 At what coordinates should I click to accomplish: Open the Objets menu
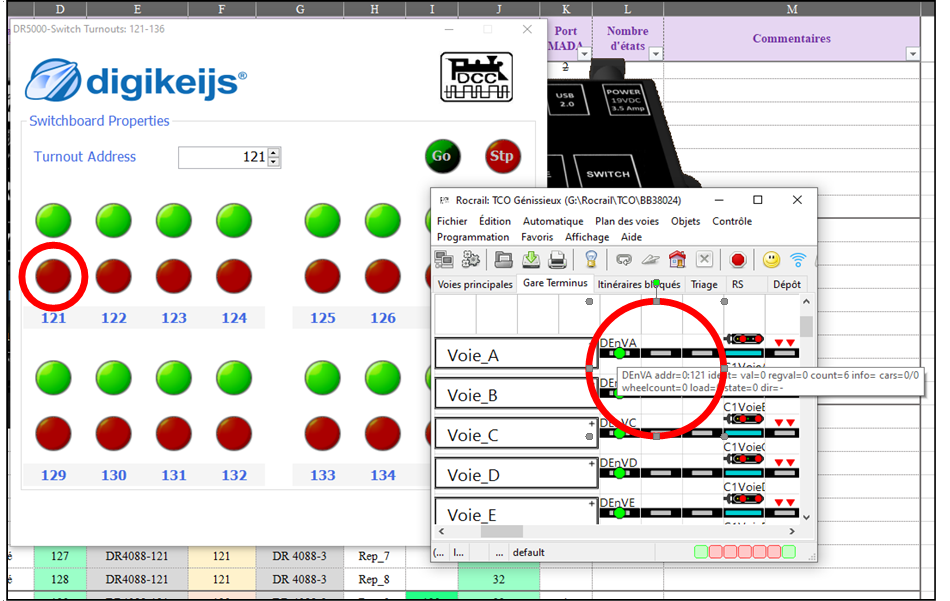(x=685, y=221)
